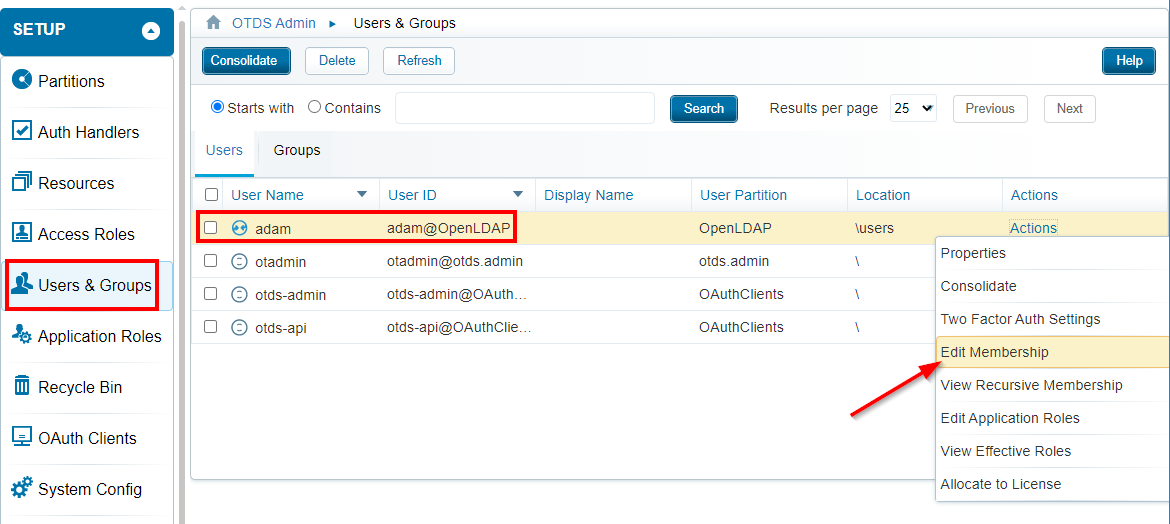This screenshot has height=524, width=1170.
Task: Click the Recycle Bin trash icon
Action: [x=21, y=386]
